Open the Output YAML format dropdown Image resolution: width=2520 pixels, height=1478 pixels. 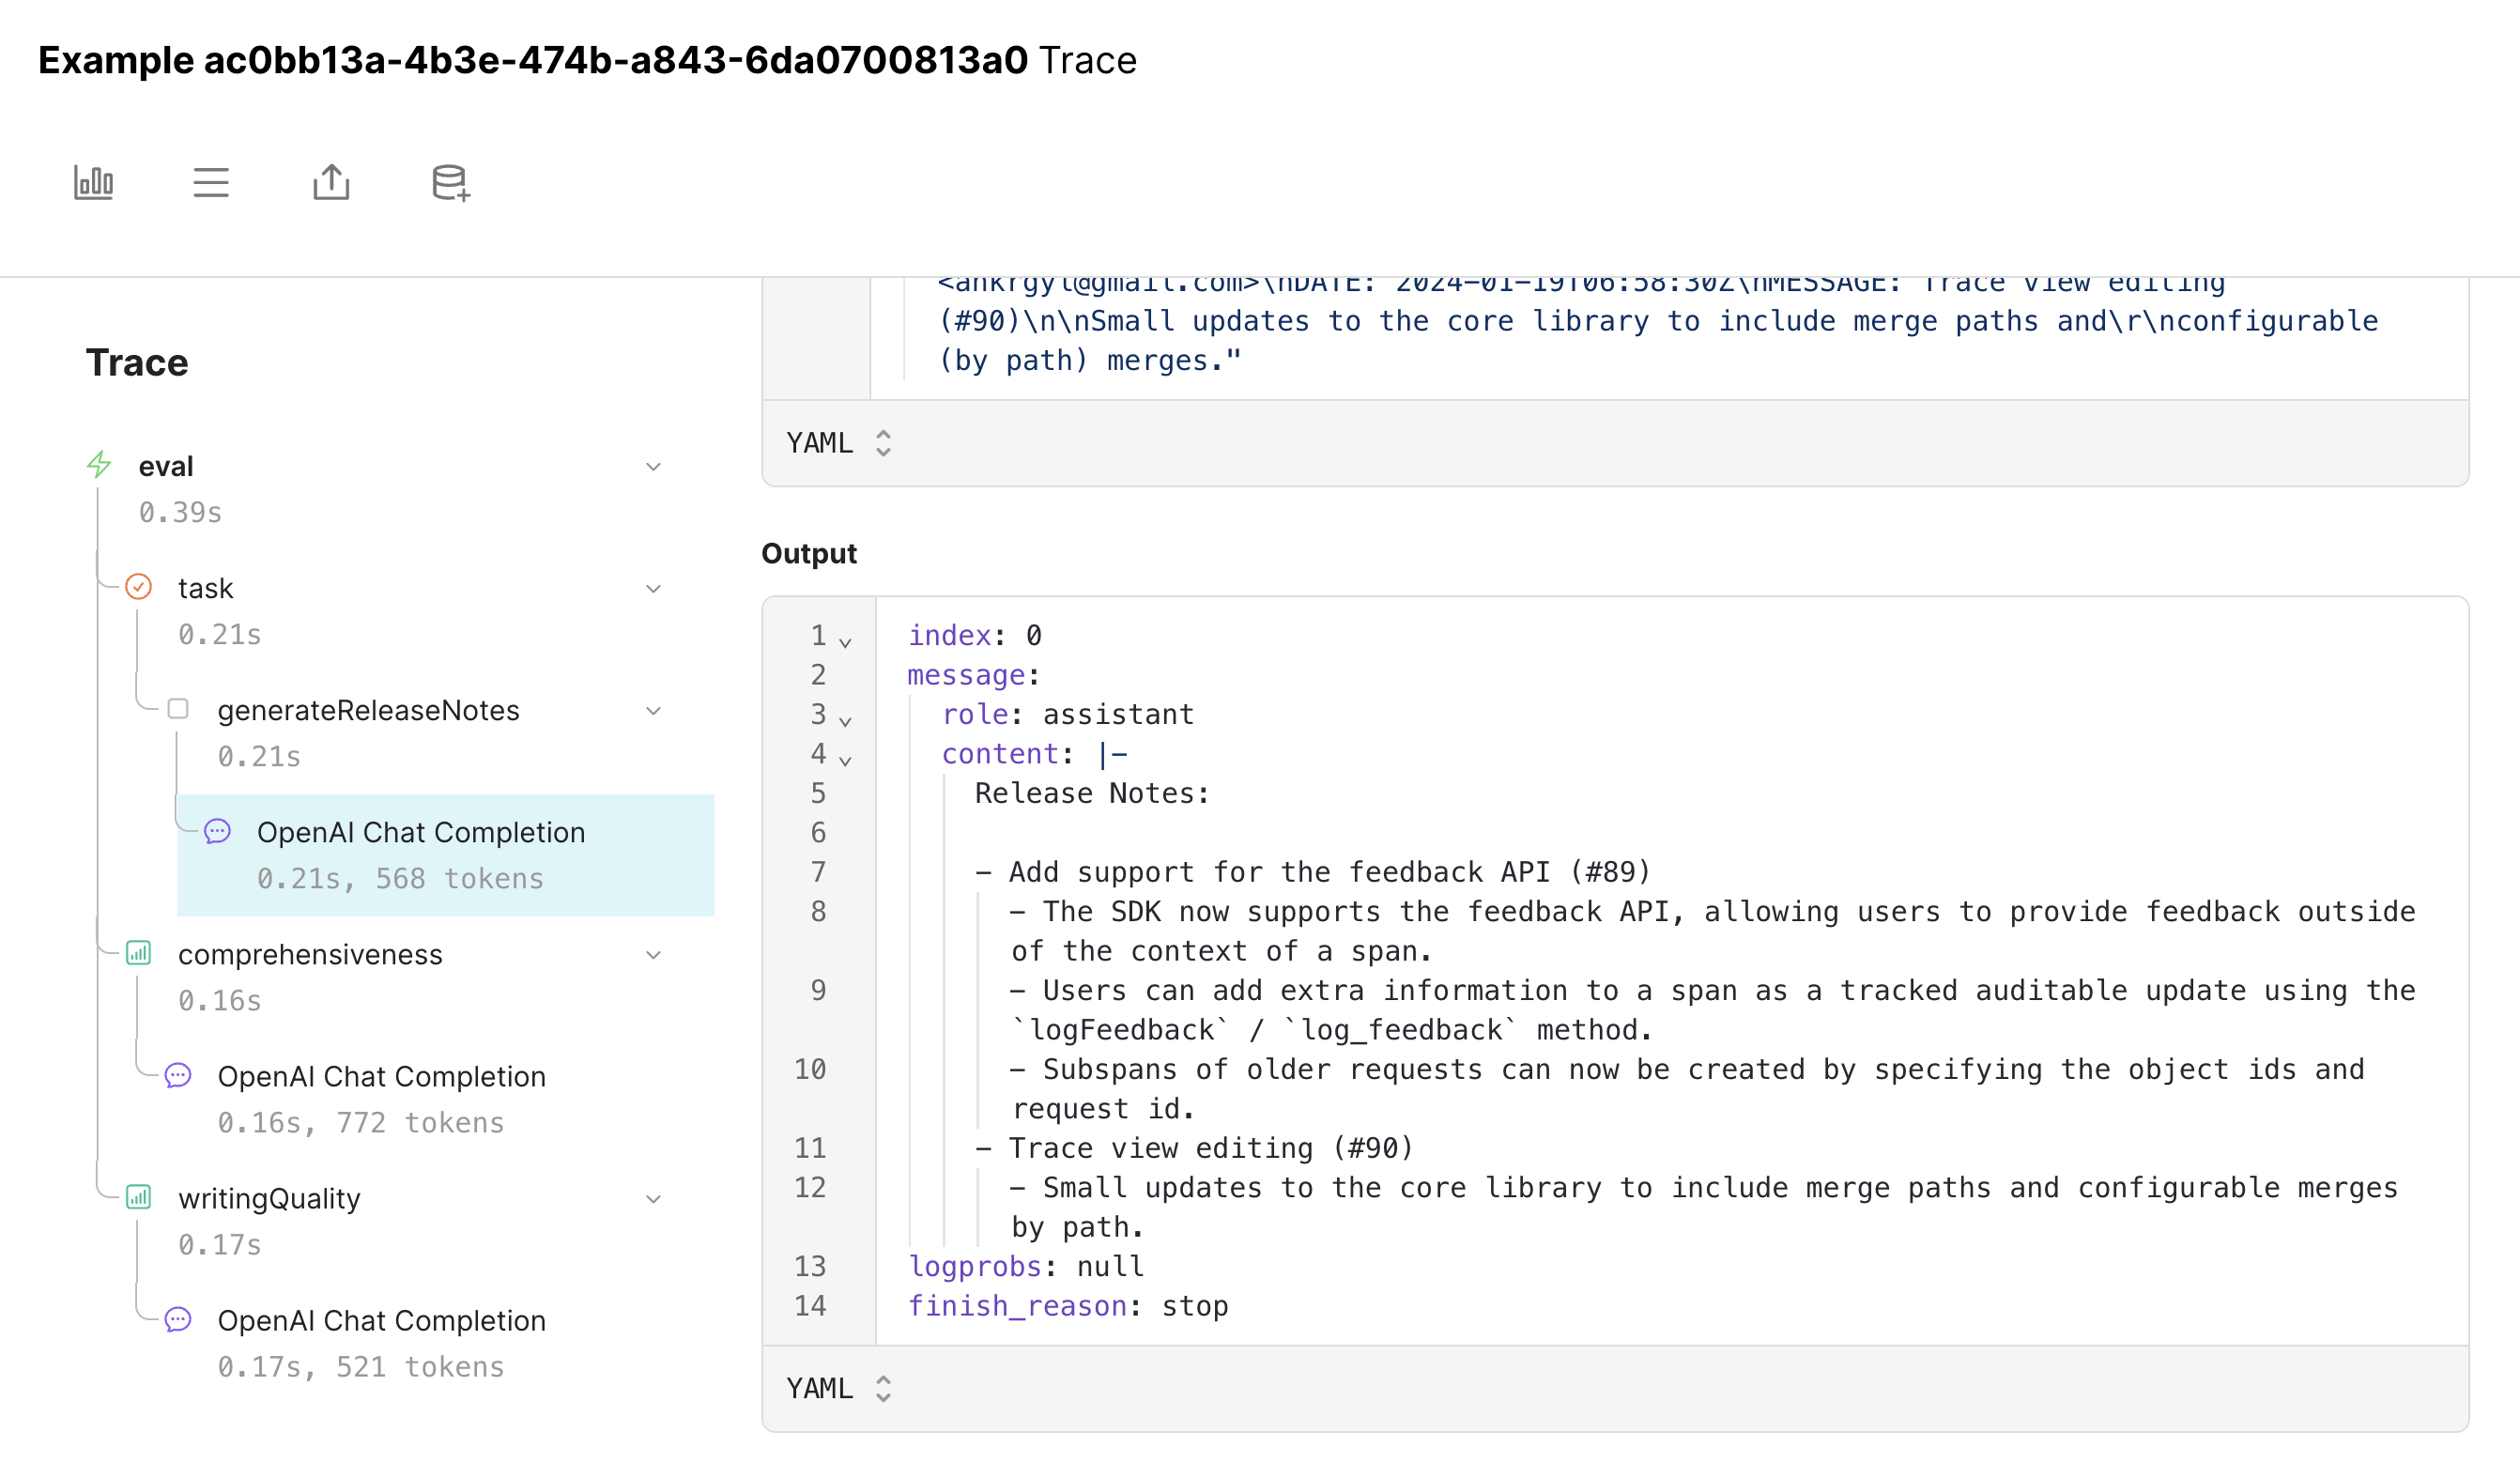[x=838, y=1389]
